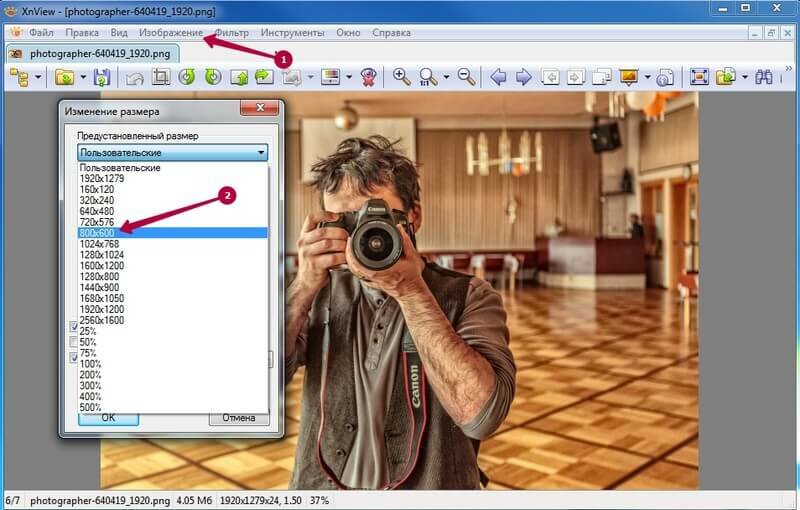Go to next image with right arrow
The width and height of the screenshot is (800, 510).
tap(523, 77)
